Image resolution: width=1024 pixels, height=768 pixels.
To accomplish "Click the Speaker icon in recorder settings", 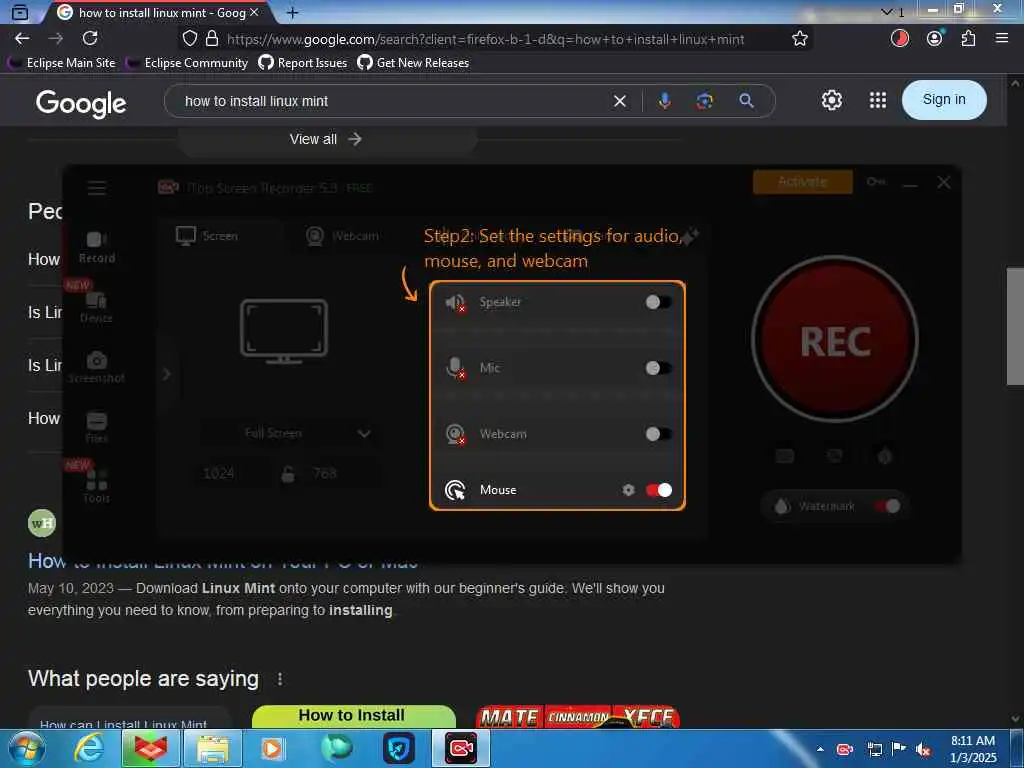I will pos(455,302).
